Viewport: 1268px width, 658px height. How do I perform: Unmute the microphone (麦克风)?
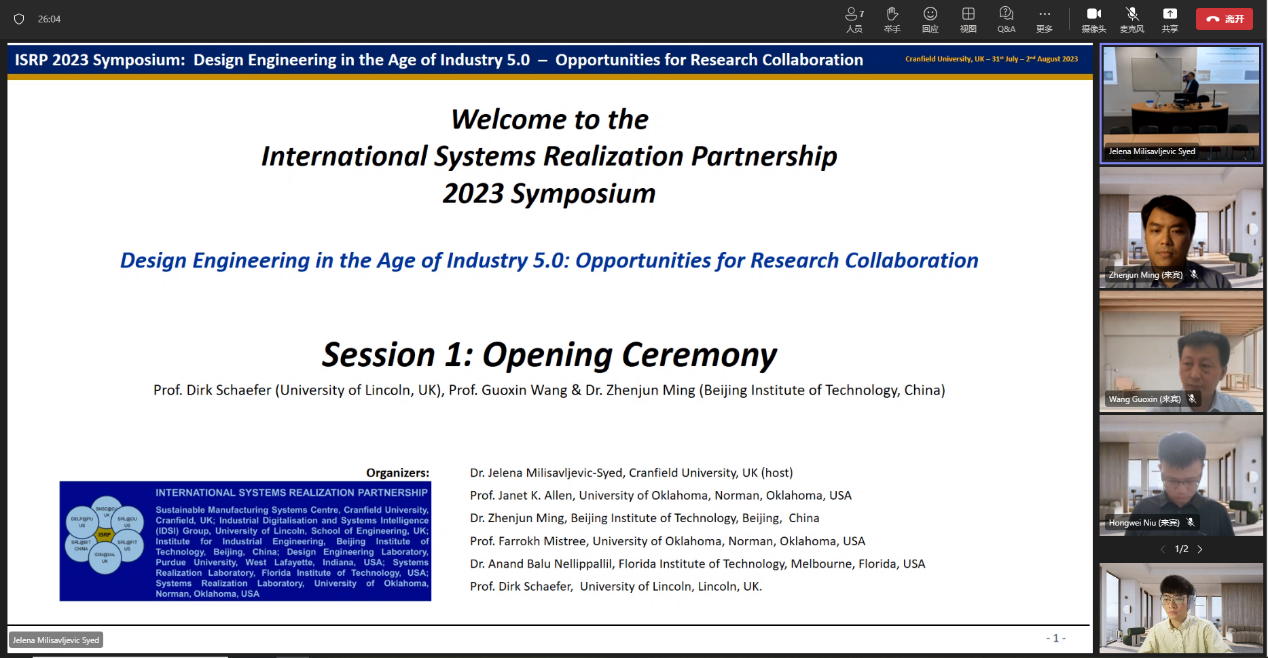(1132, 18)
